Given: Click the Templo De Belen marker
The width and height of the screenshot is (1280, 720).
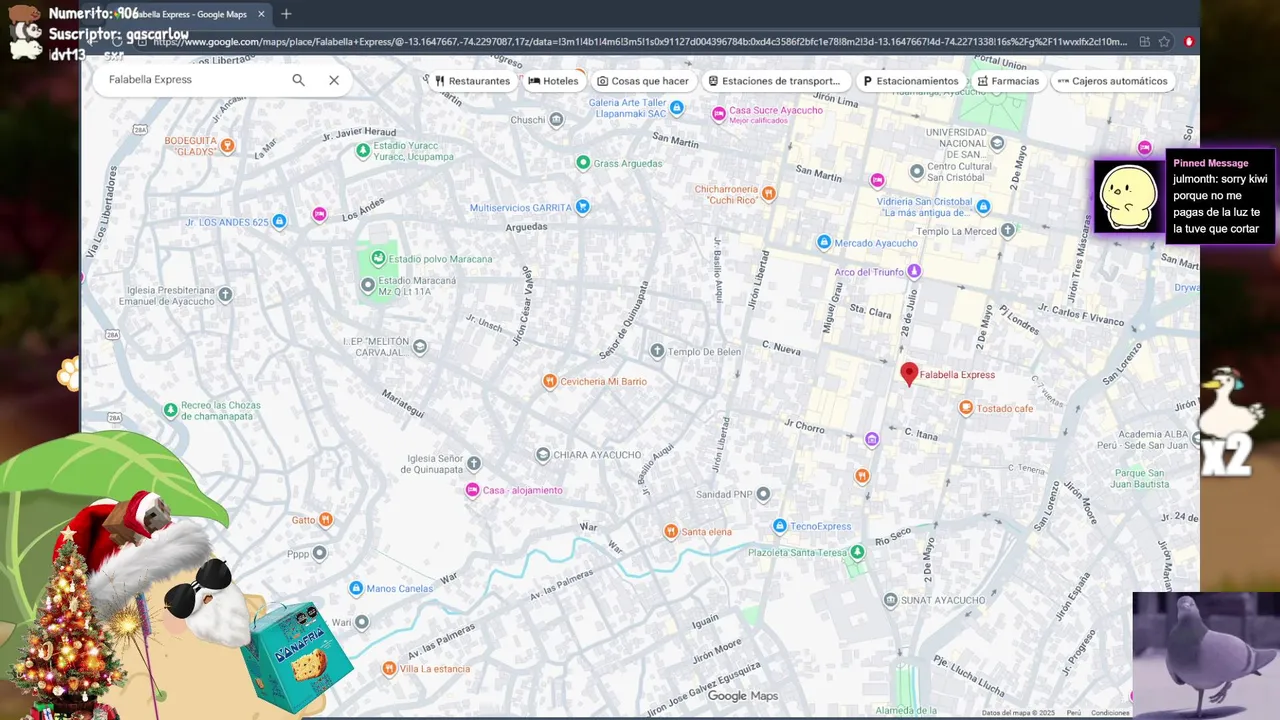Looking at the screenshot, I should (657, 351).
